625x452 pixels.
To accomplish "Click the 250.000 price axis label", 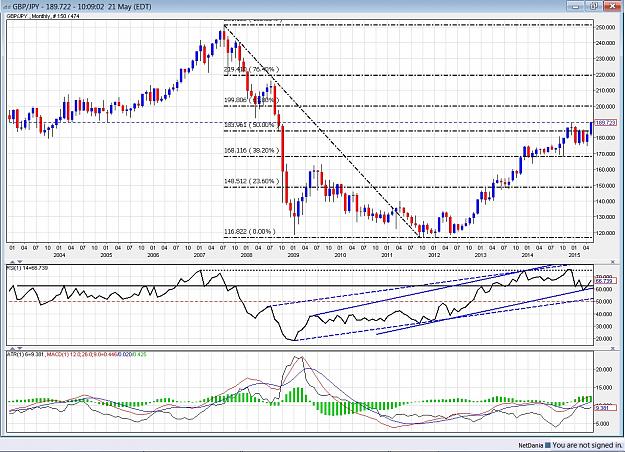I will pyautogui.click(x=605, y=28).
